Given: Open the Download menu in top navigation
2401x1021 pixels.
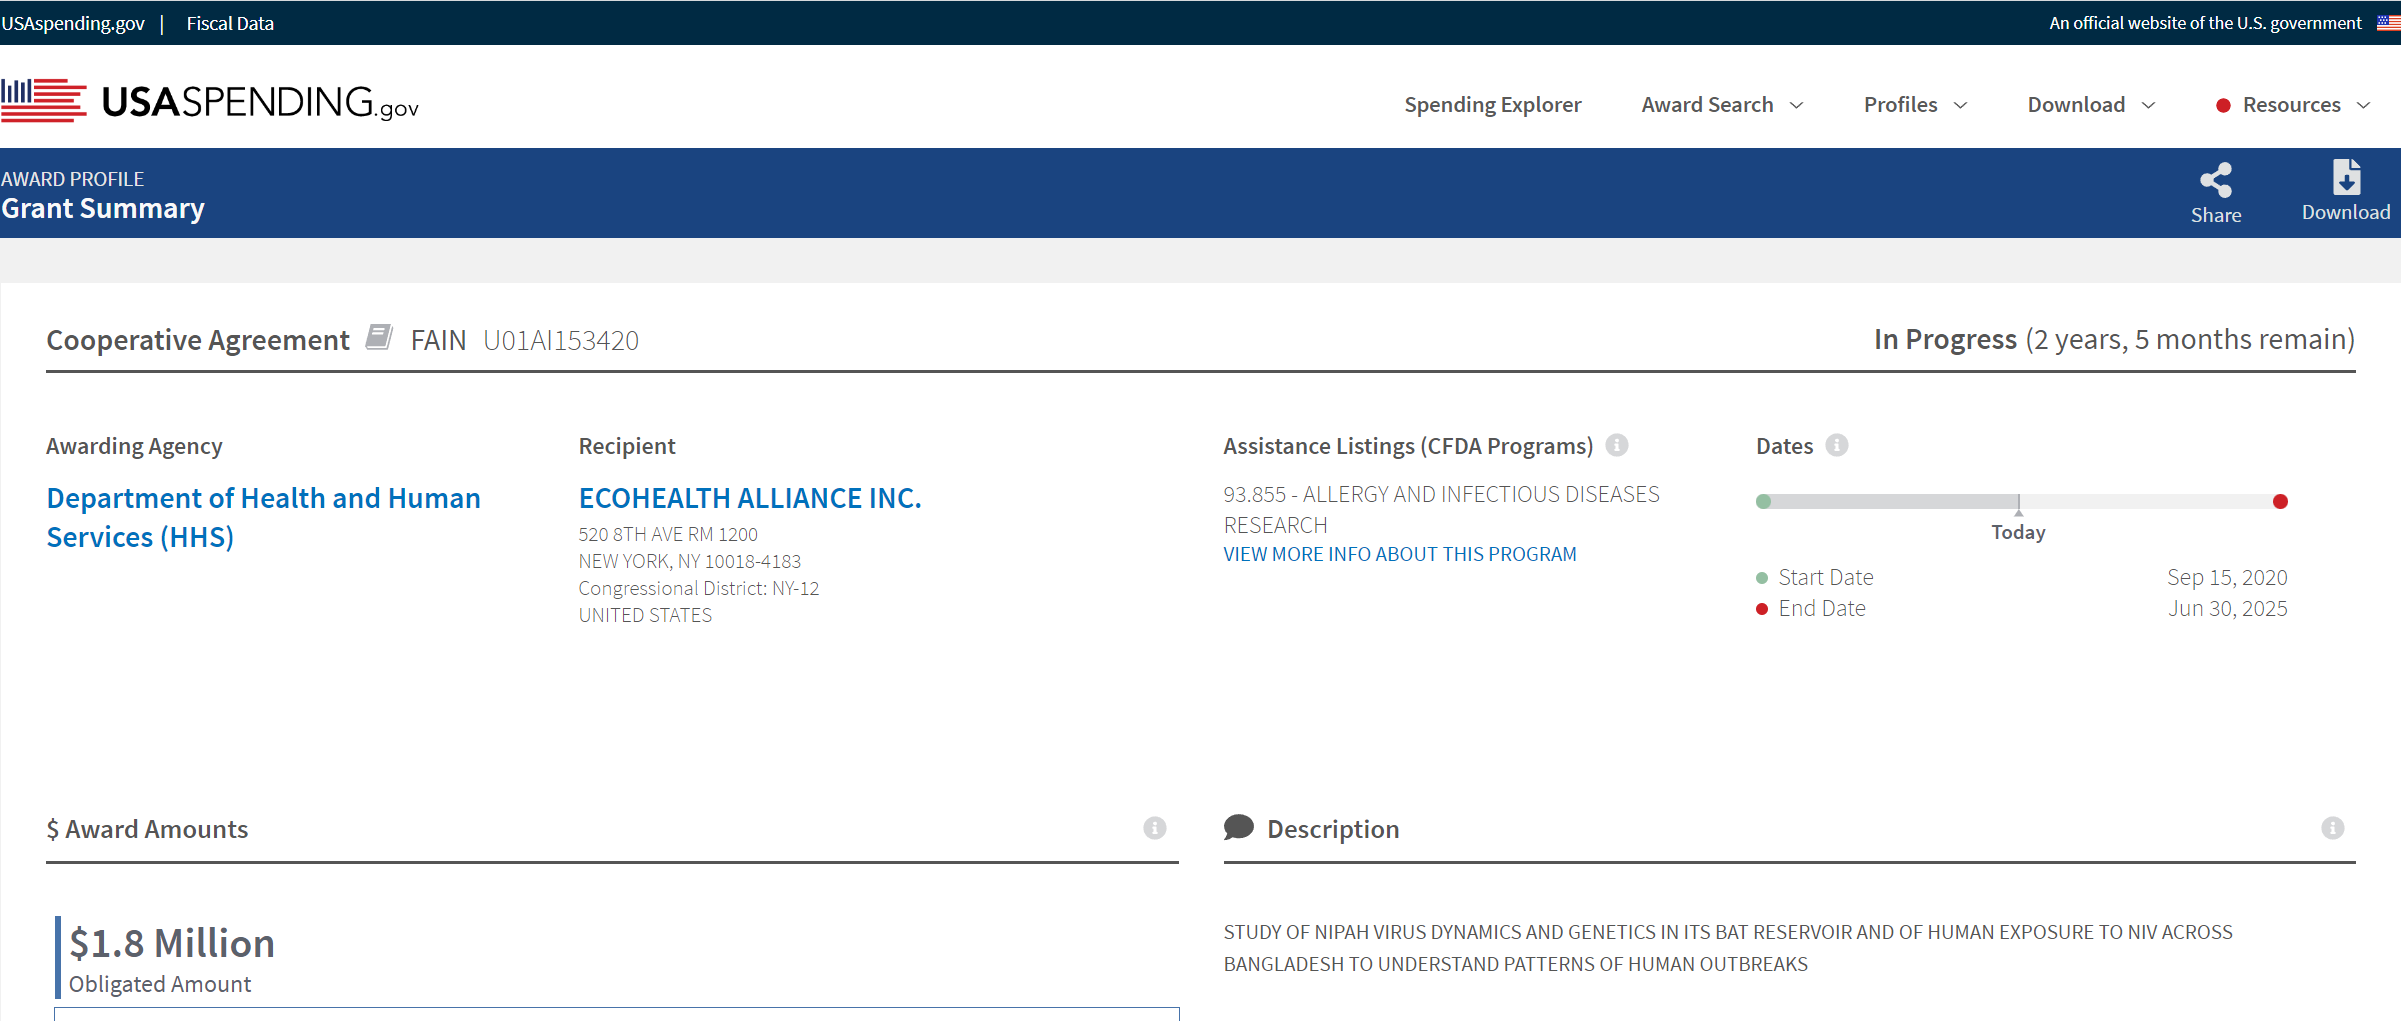Looking at the screenshot, I should [2076, 105].
